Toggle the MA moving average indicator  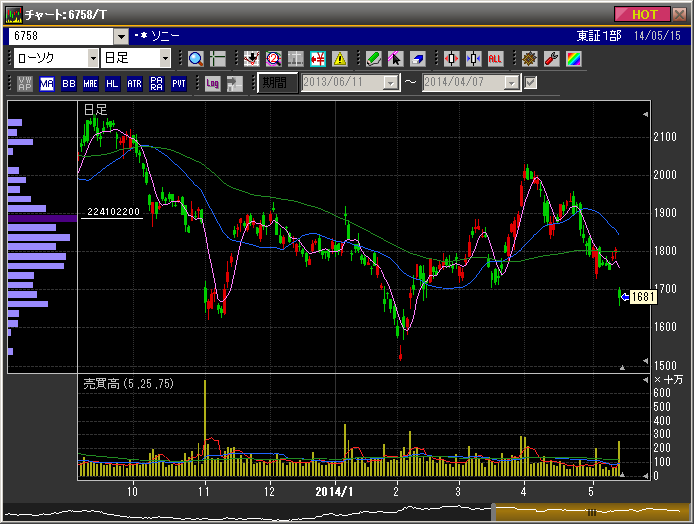pos(47,83)
